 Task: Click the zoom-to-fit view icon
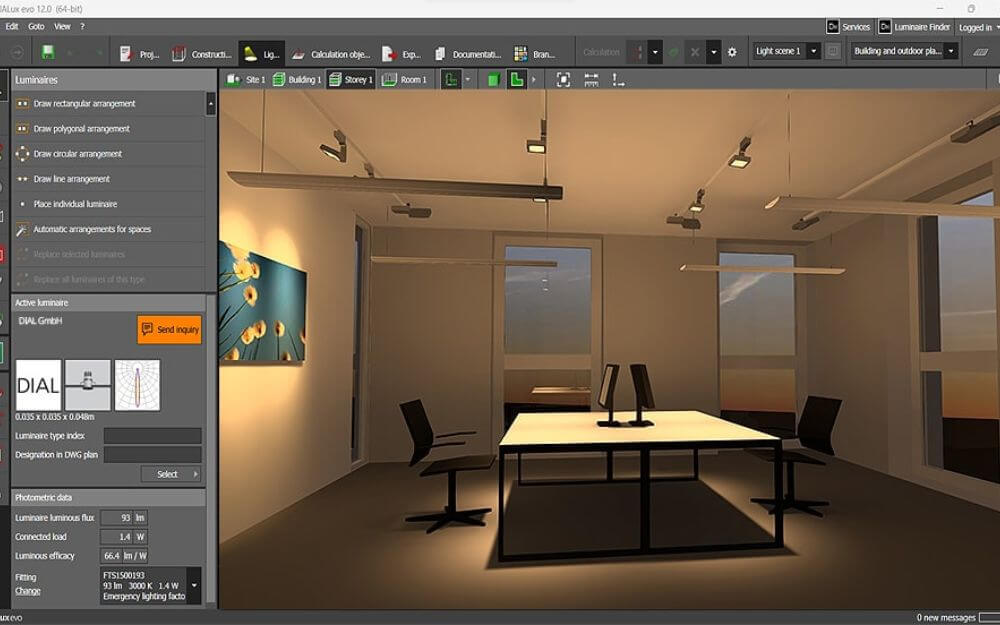coord(563,80)
